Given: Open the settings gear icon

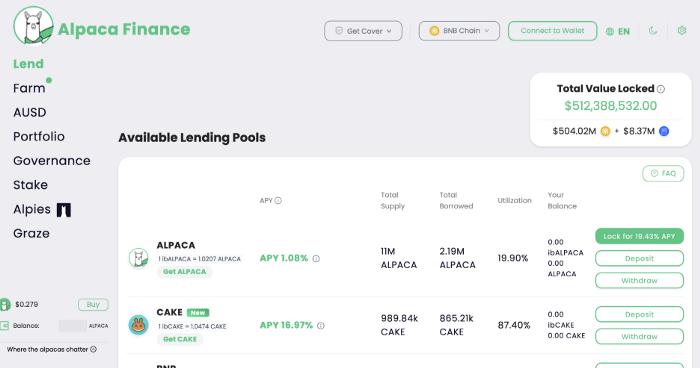Looking at the screenshot, I should (x=682, y=30).
